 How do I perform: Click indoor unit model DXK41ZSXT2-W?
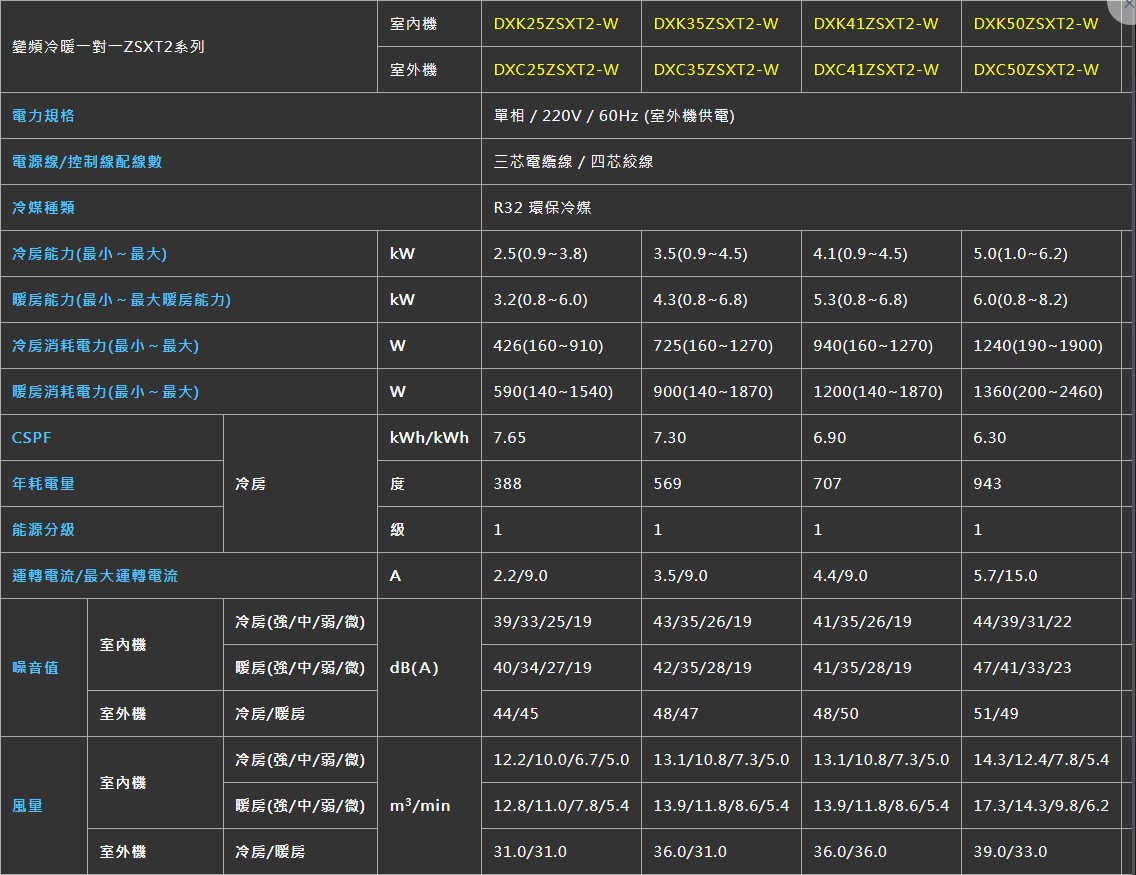click(x=876, y=24)
